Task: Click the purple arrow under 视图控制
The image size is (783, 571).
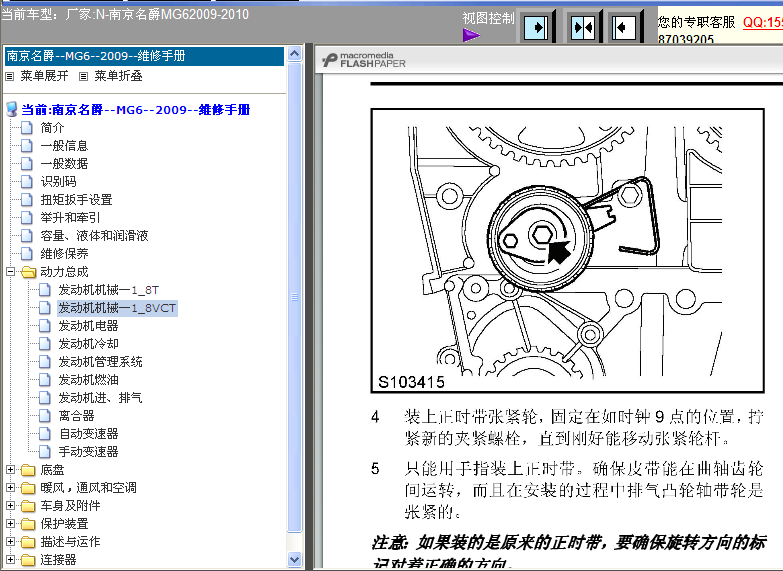Action: [472, 36]
